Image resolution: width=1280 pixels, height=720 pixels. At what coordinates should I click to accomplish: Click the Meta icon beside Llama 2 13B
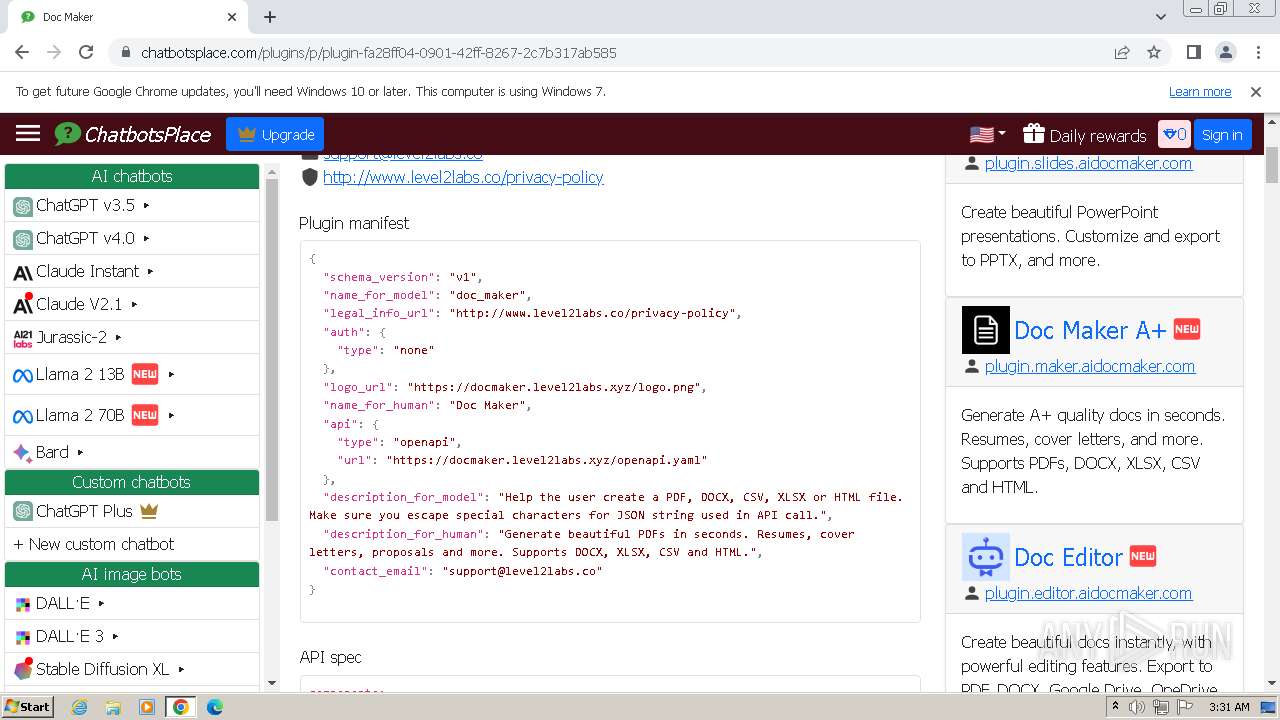coord(23,375)
